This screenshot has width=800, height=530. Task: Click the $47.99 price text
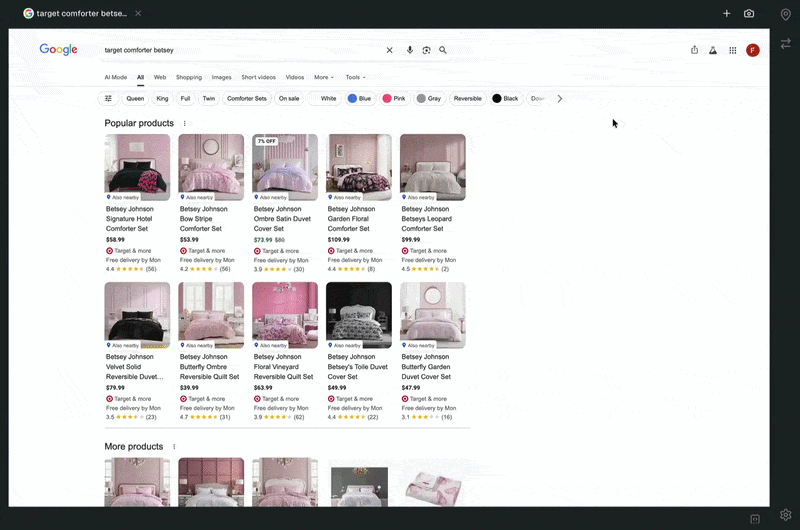coord(410,388)
